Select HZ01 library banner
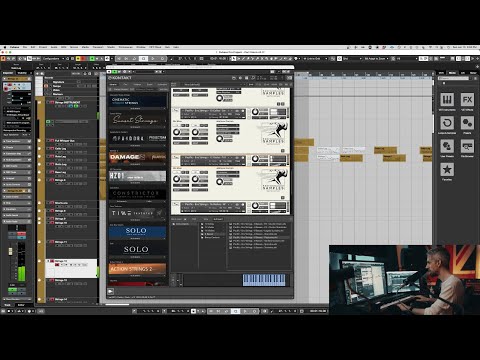Viewport: 480px width, 360px height. coord(138,176)
